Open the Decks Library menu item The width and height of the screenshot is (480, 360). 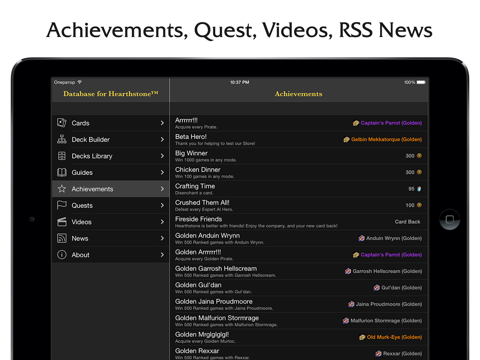tap(110, 156)
